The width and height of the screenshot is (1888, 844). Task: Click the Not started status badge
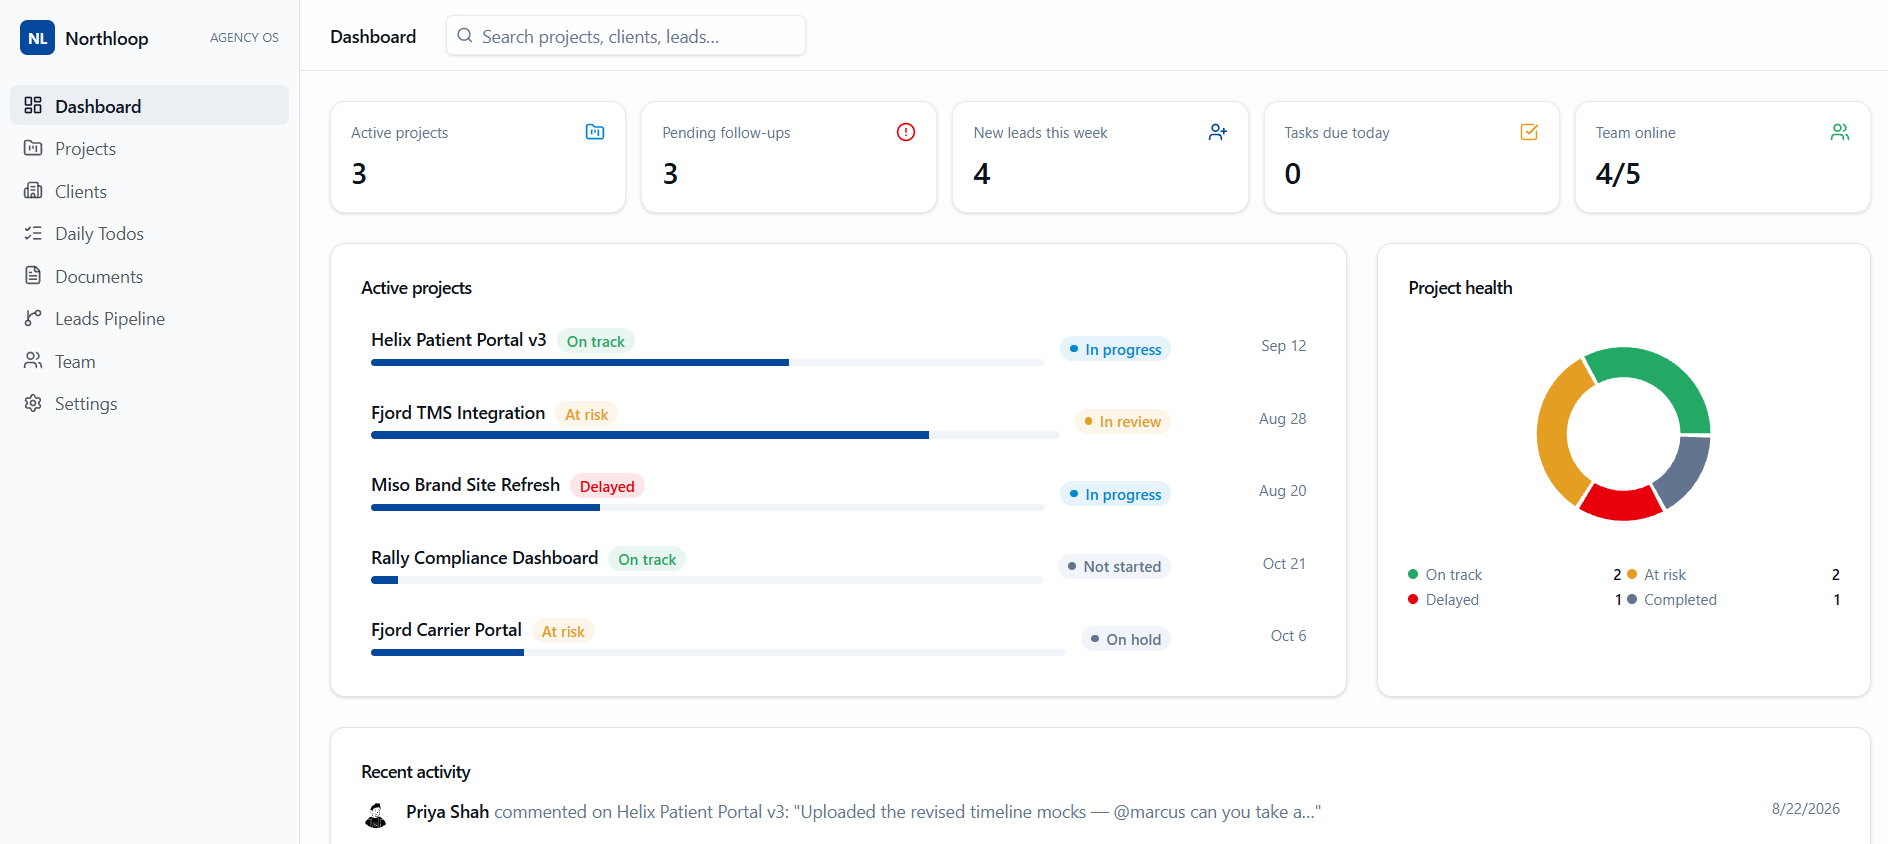point(1114,567)
